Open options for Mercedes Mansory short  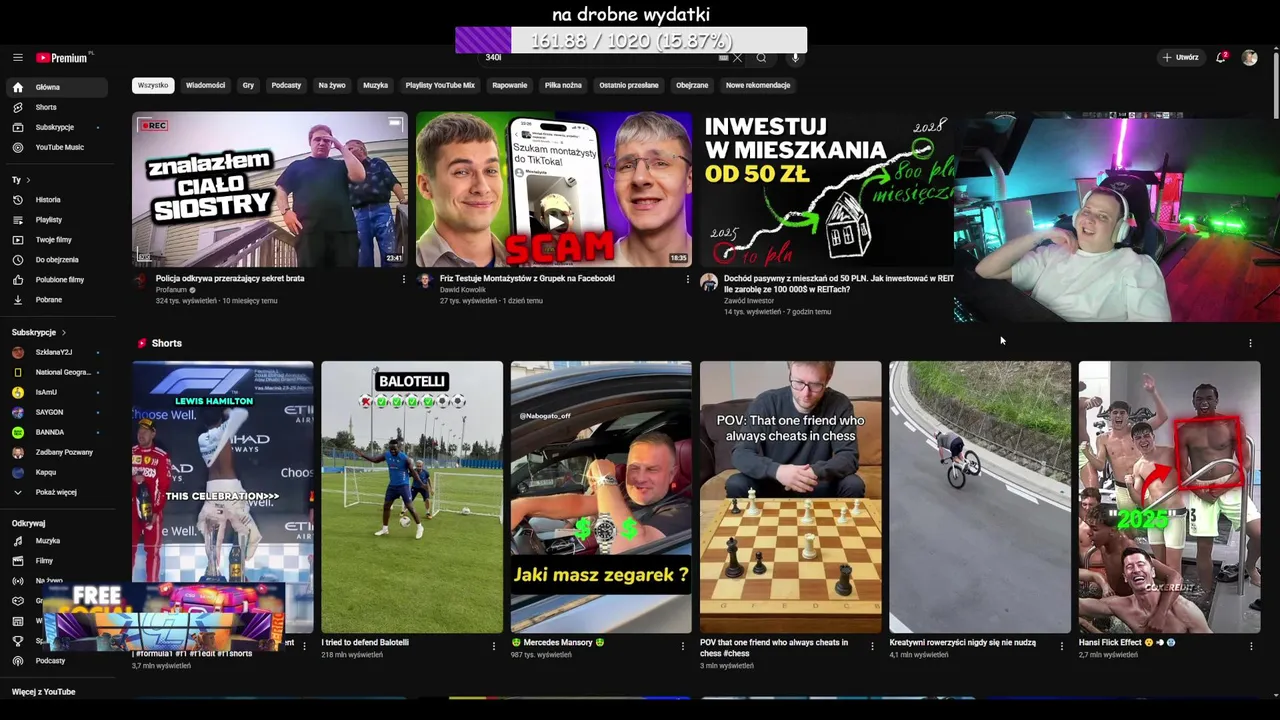[683, 646]
